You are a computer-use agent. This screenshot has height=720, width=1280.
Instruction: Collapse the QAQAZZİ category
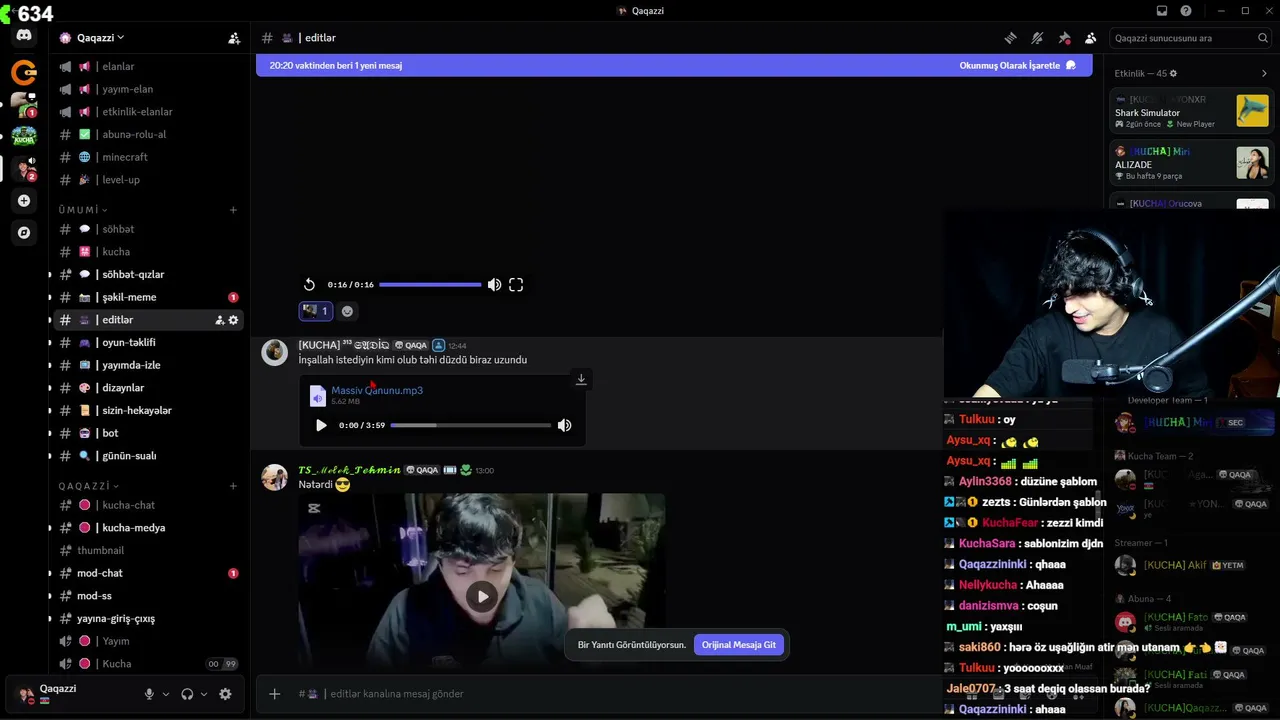tap(87, 486)
